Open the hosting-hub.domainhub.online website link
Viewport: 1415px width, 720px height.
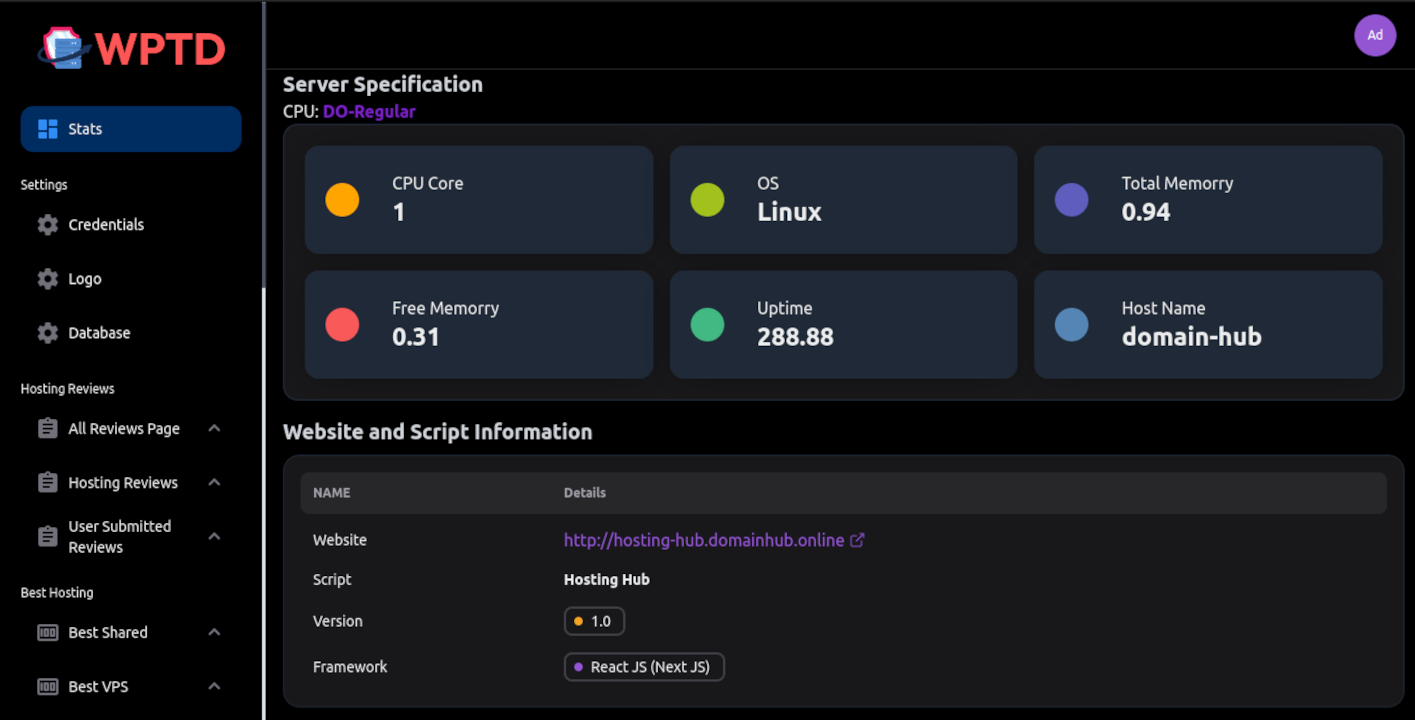(x=704, y=540)
